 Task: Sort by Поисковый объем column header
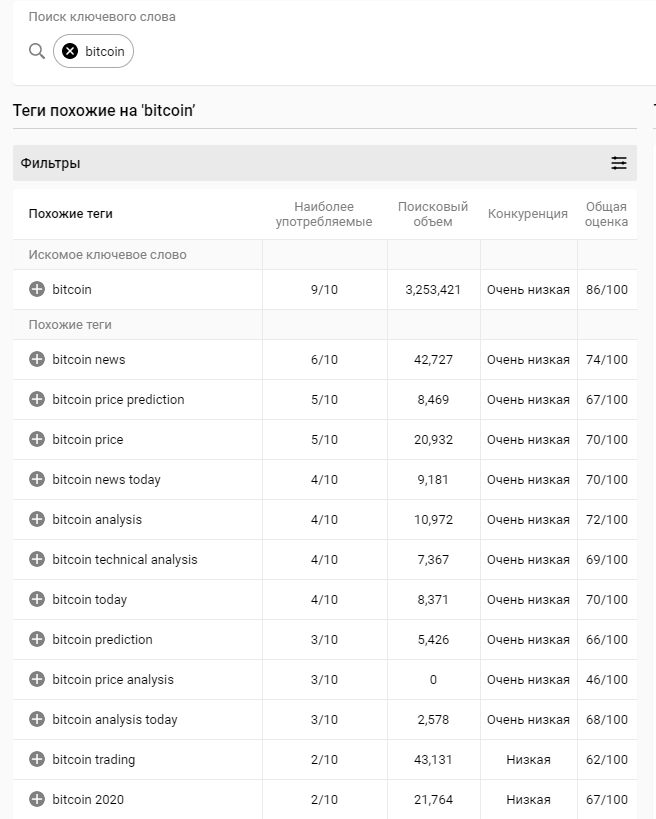click(x=432, y=214)
